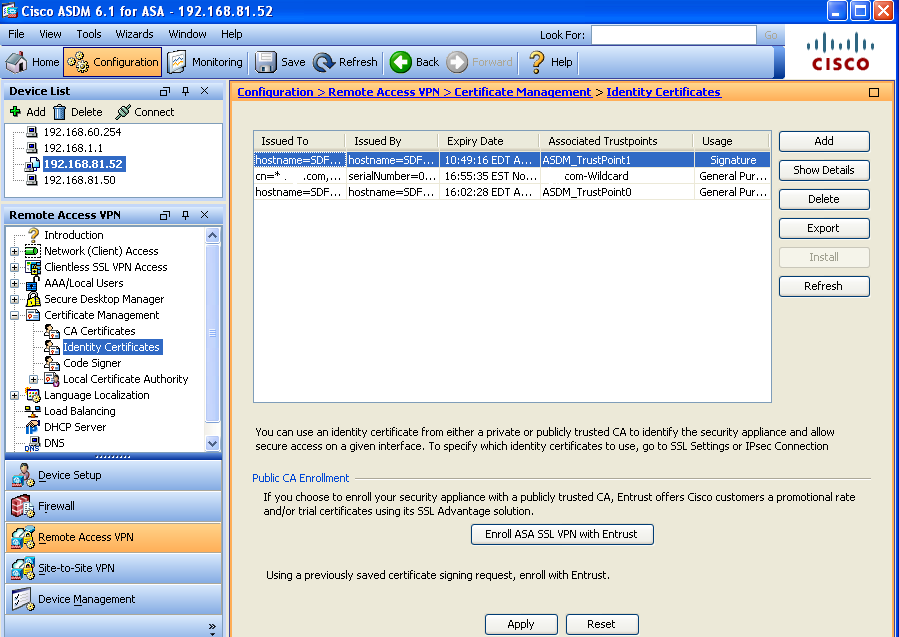Undock the Device List panel
Viewport: 899px width, 637px height.
pos(165,91)
